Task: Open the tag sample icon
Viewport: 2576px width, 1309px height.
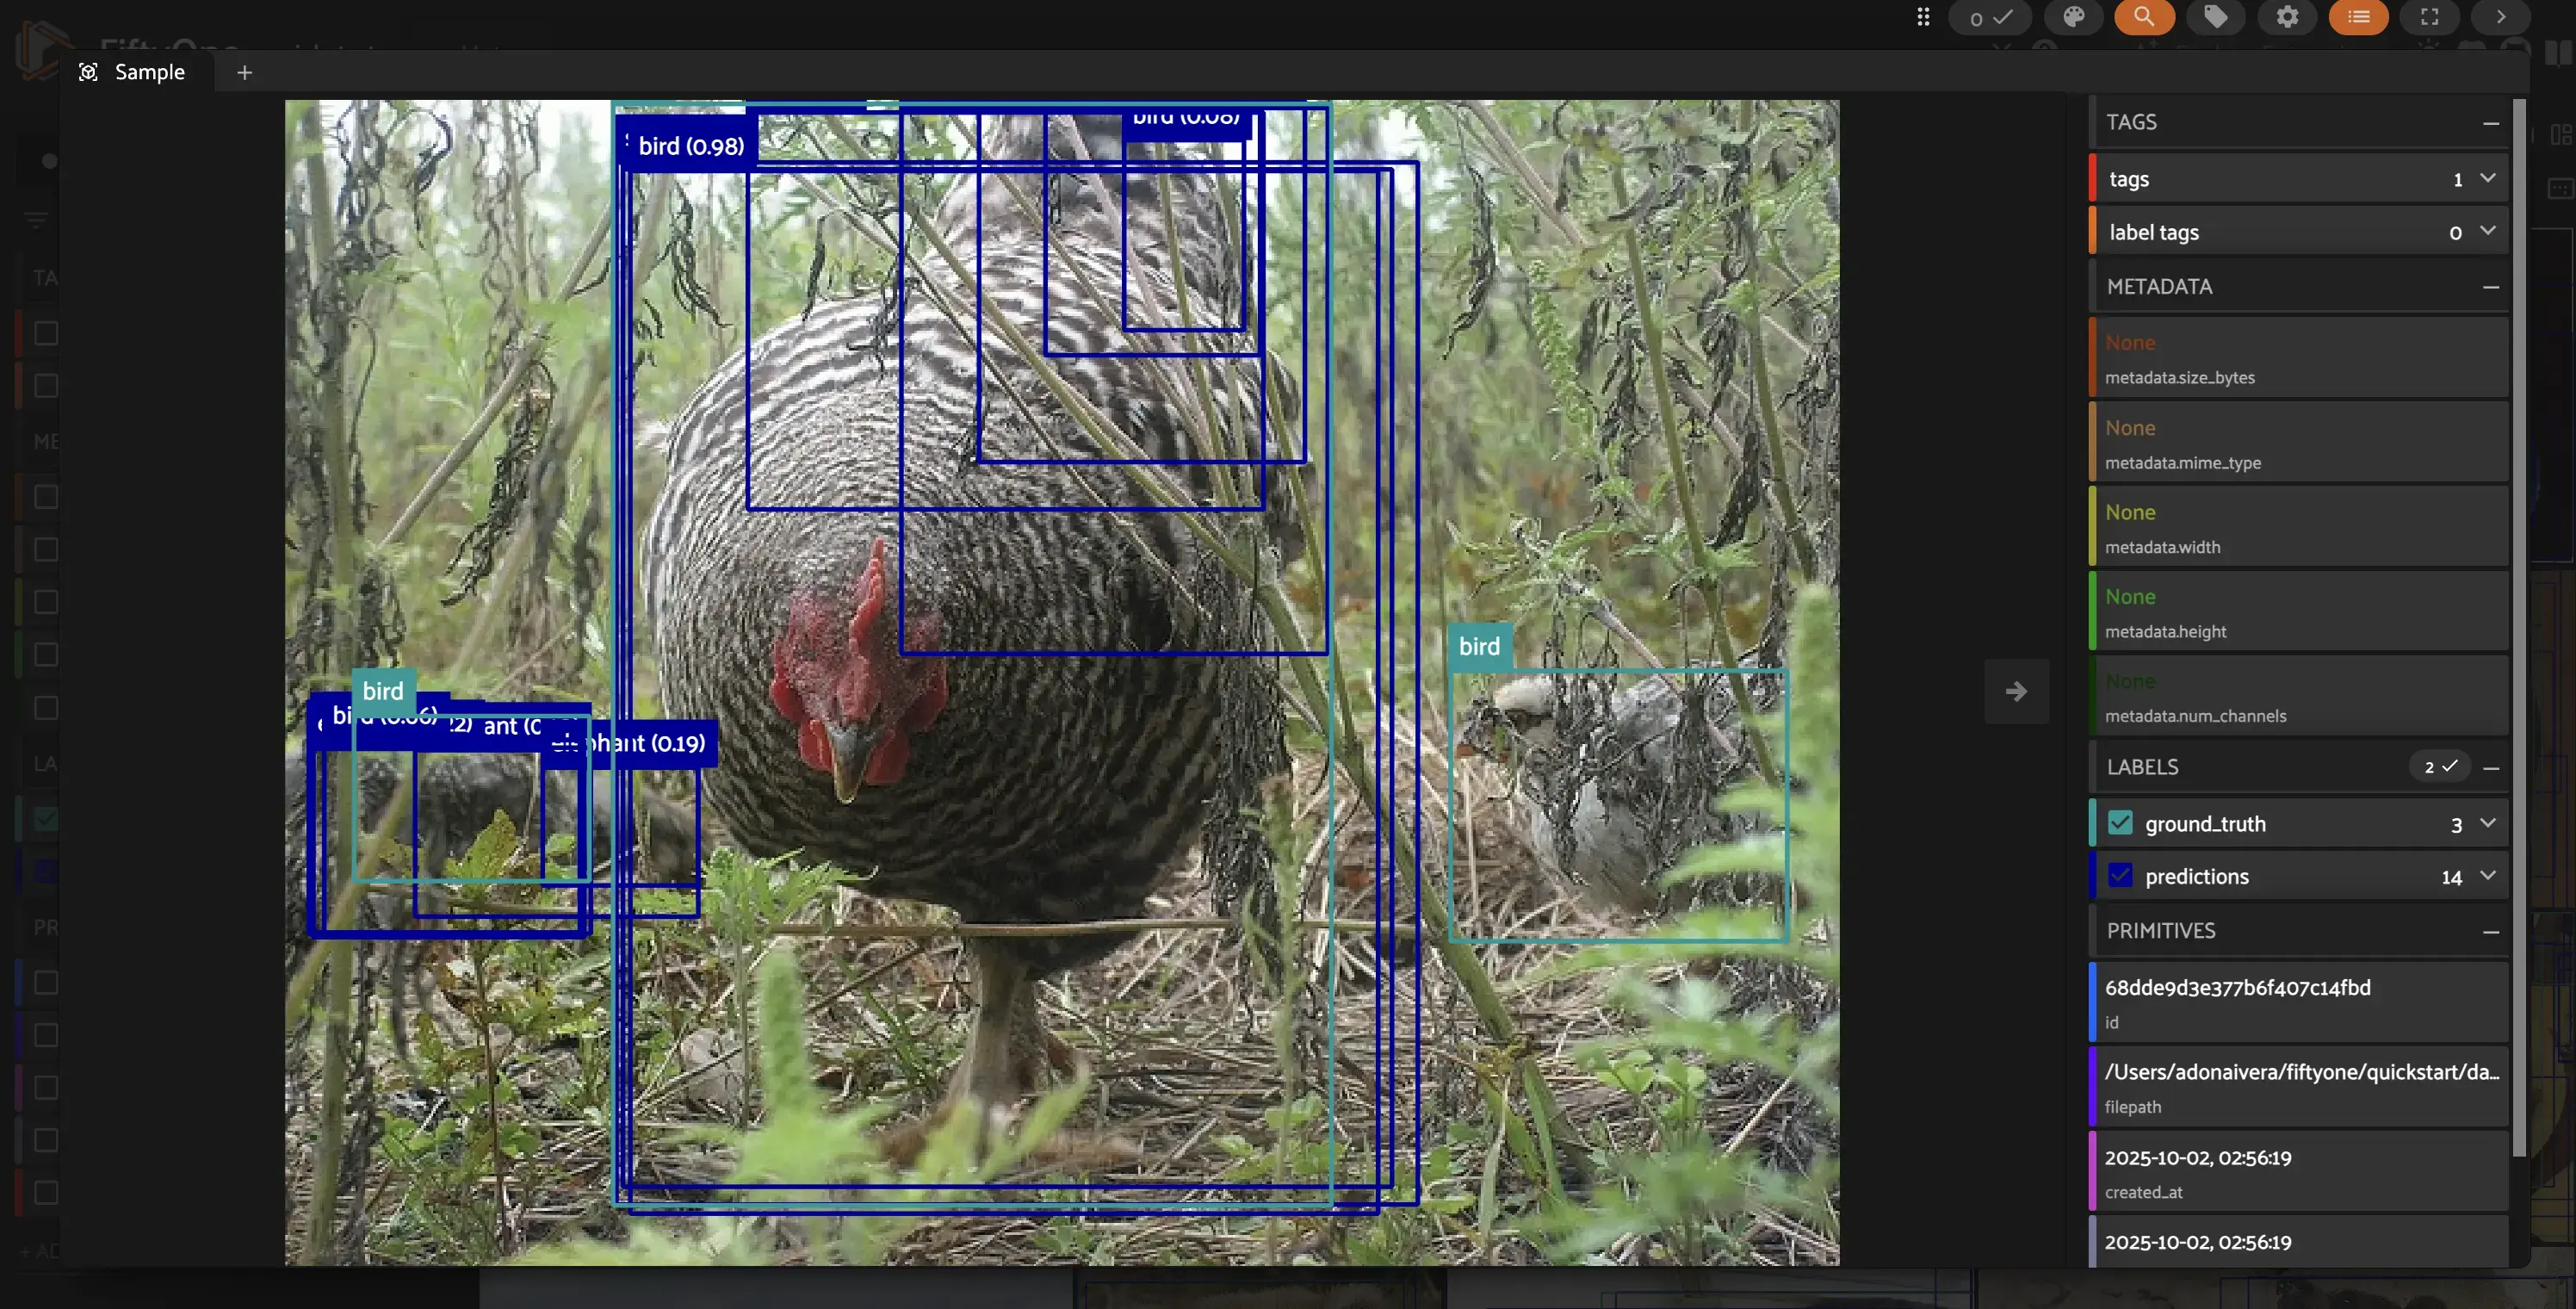Action: click(2215, 17)
